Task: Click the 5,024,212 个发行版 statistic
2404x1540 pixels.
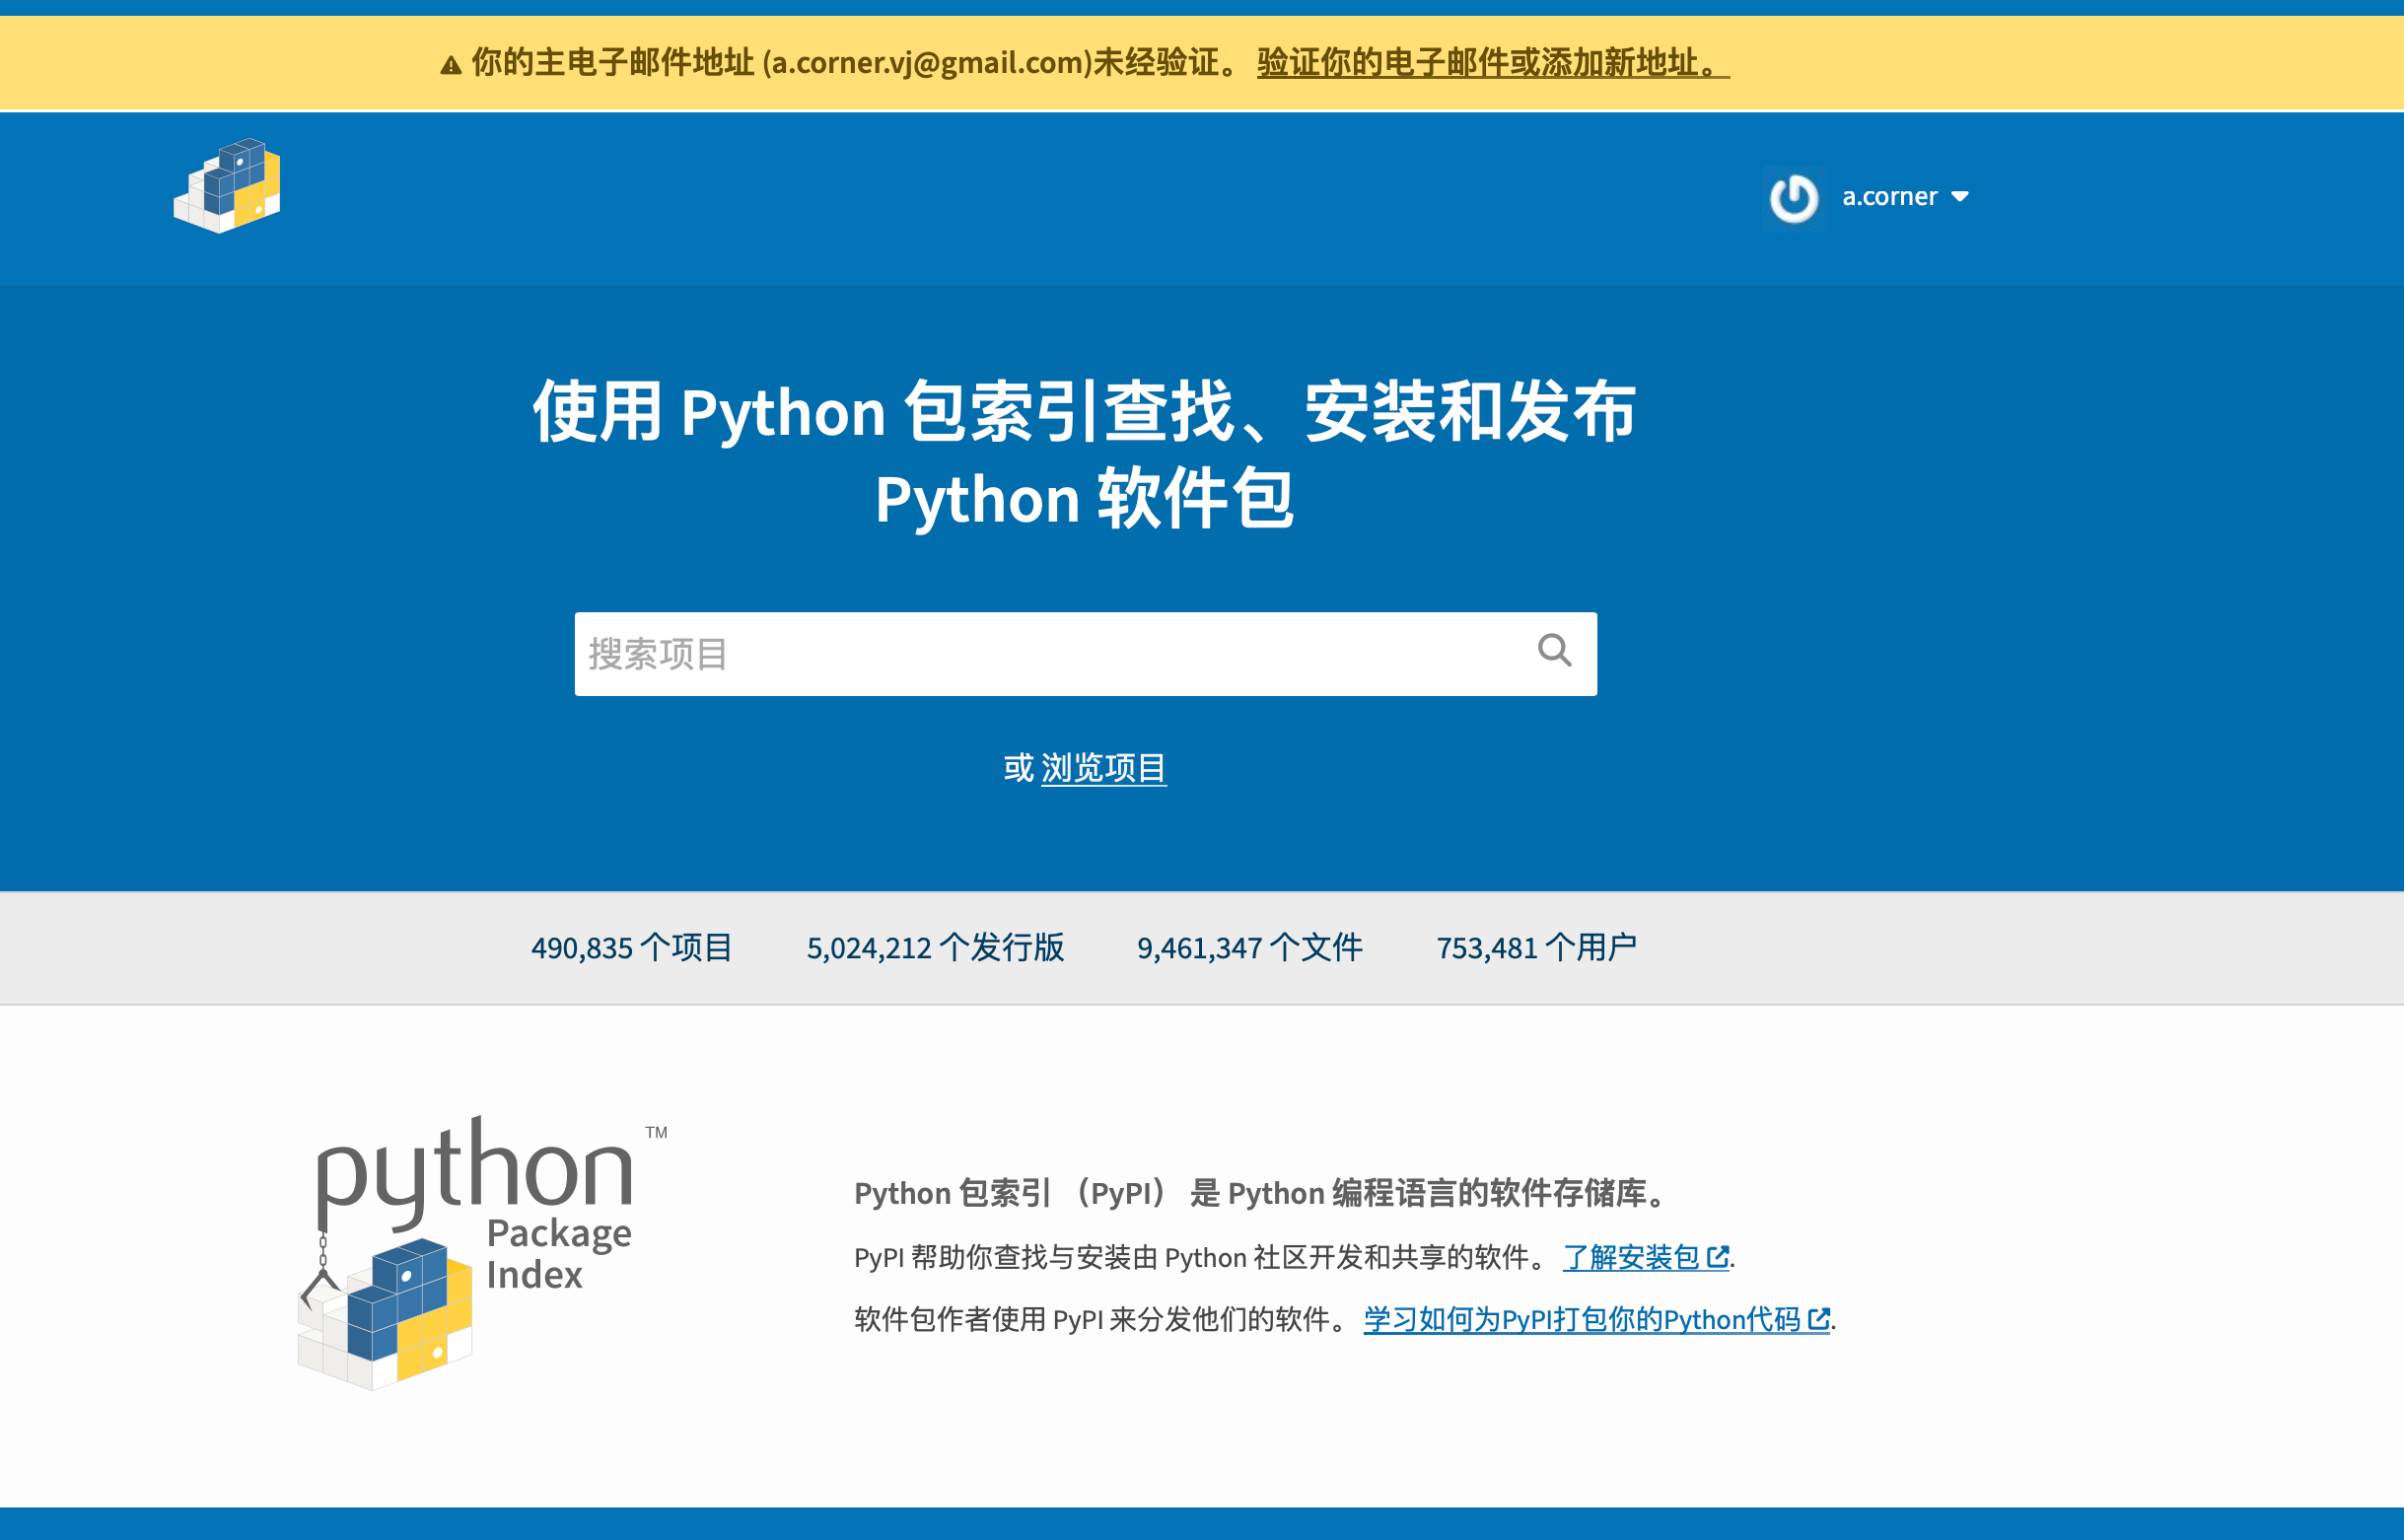Action: tap(935, 947)
